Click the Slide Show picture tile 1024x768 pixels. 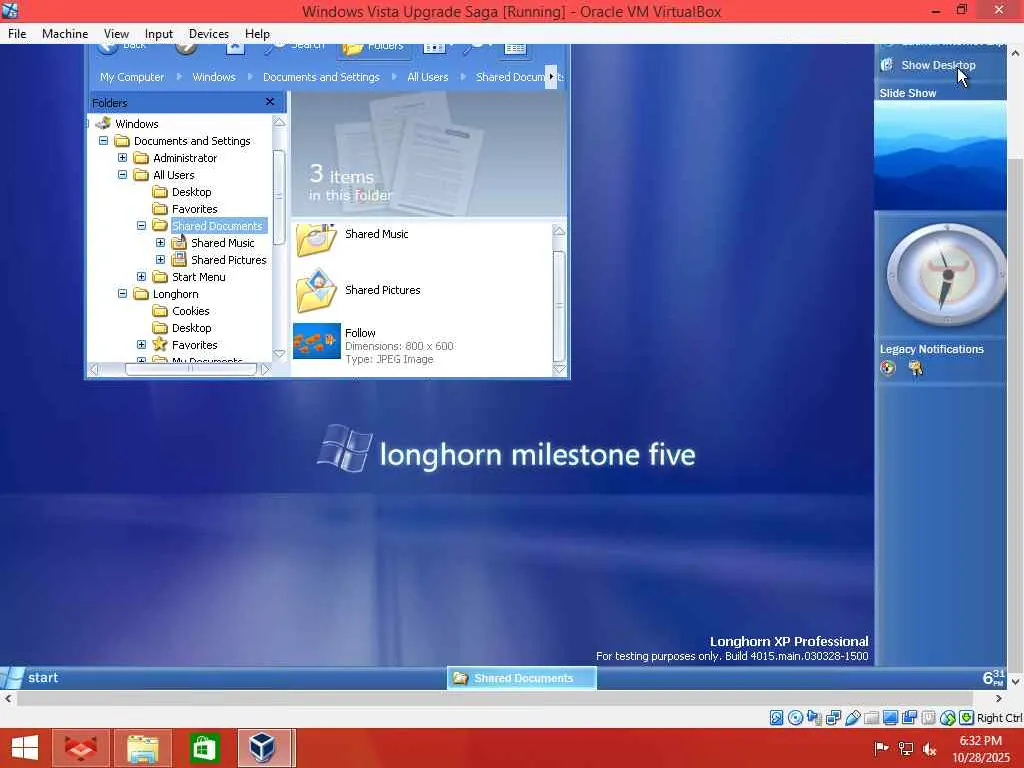[x=940, y=155]
